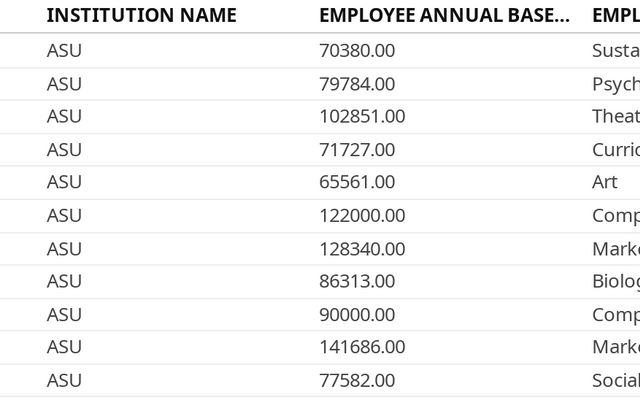Click the salary value 71727.00
The height and width of the screenshot is (400, 640).
tap(357, 149)
